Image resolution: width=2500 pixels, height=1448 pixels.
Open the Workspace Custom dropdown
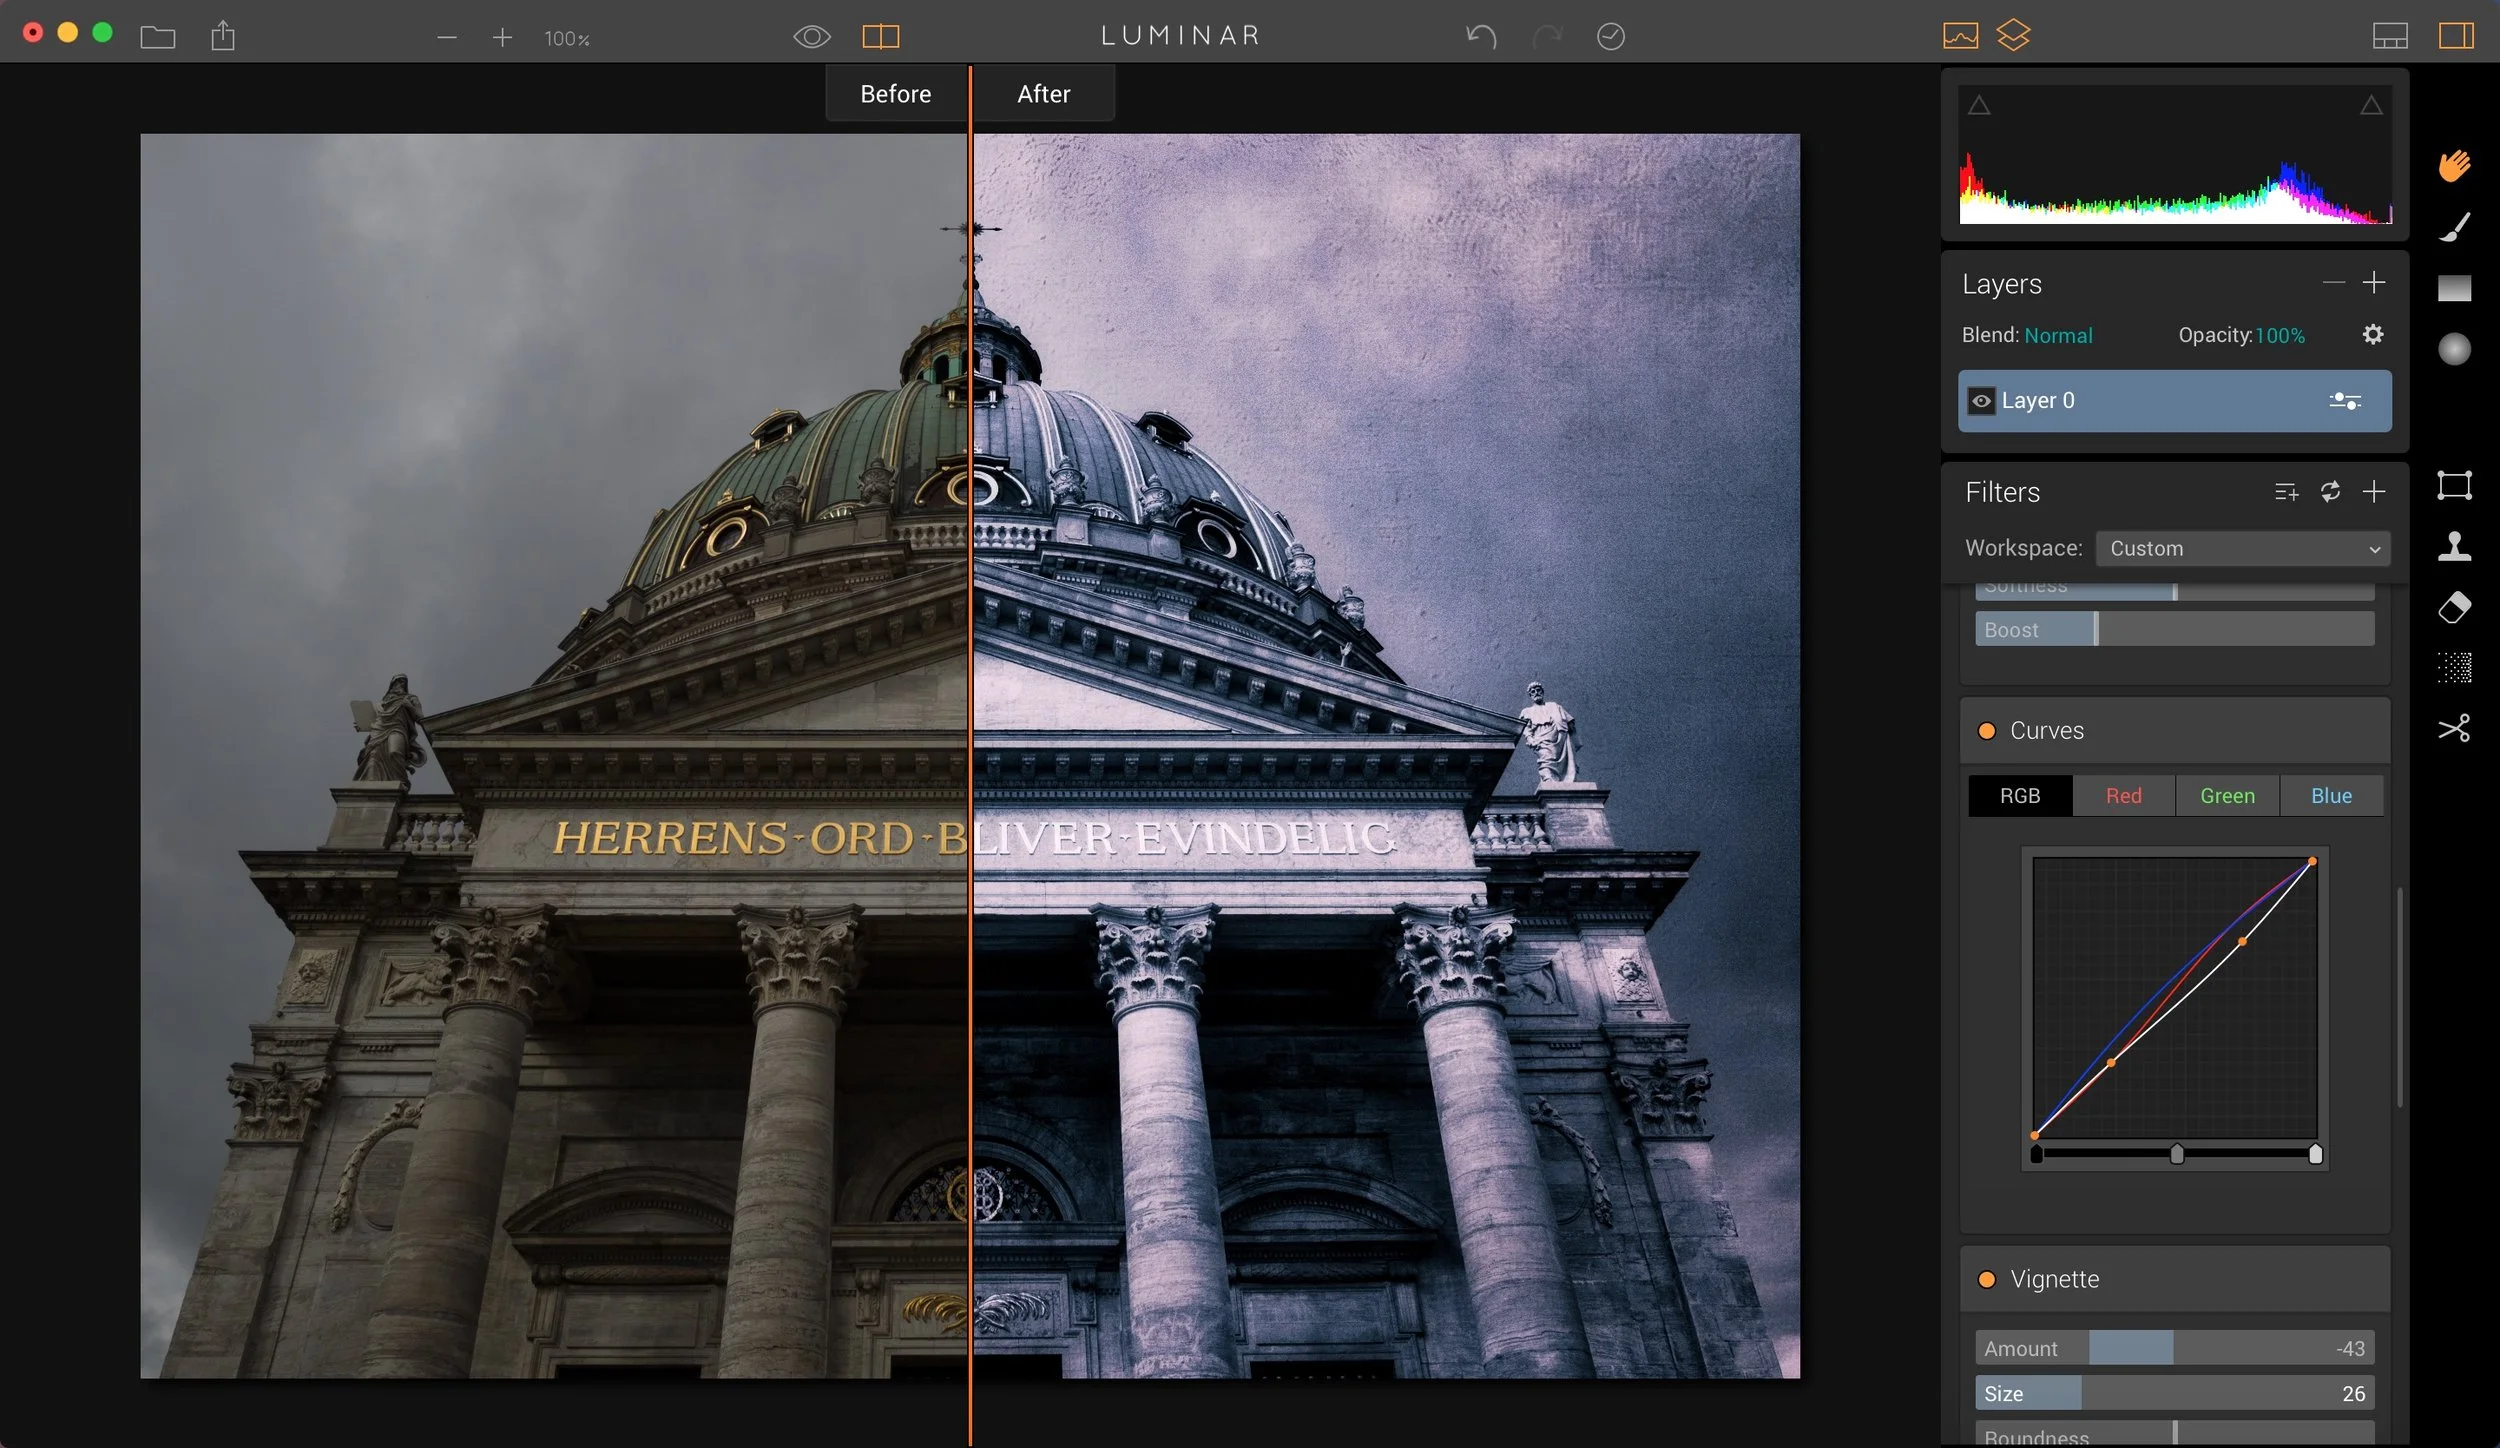tap(2242, 548)
